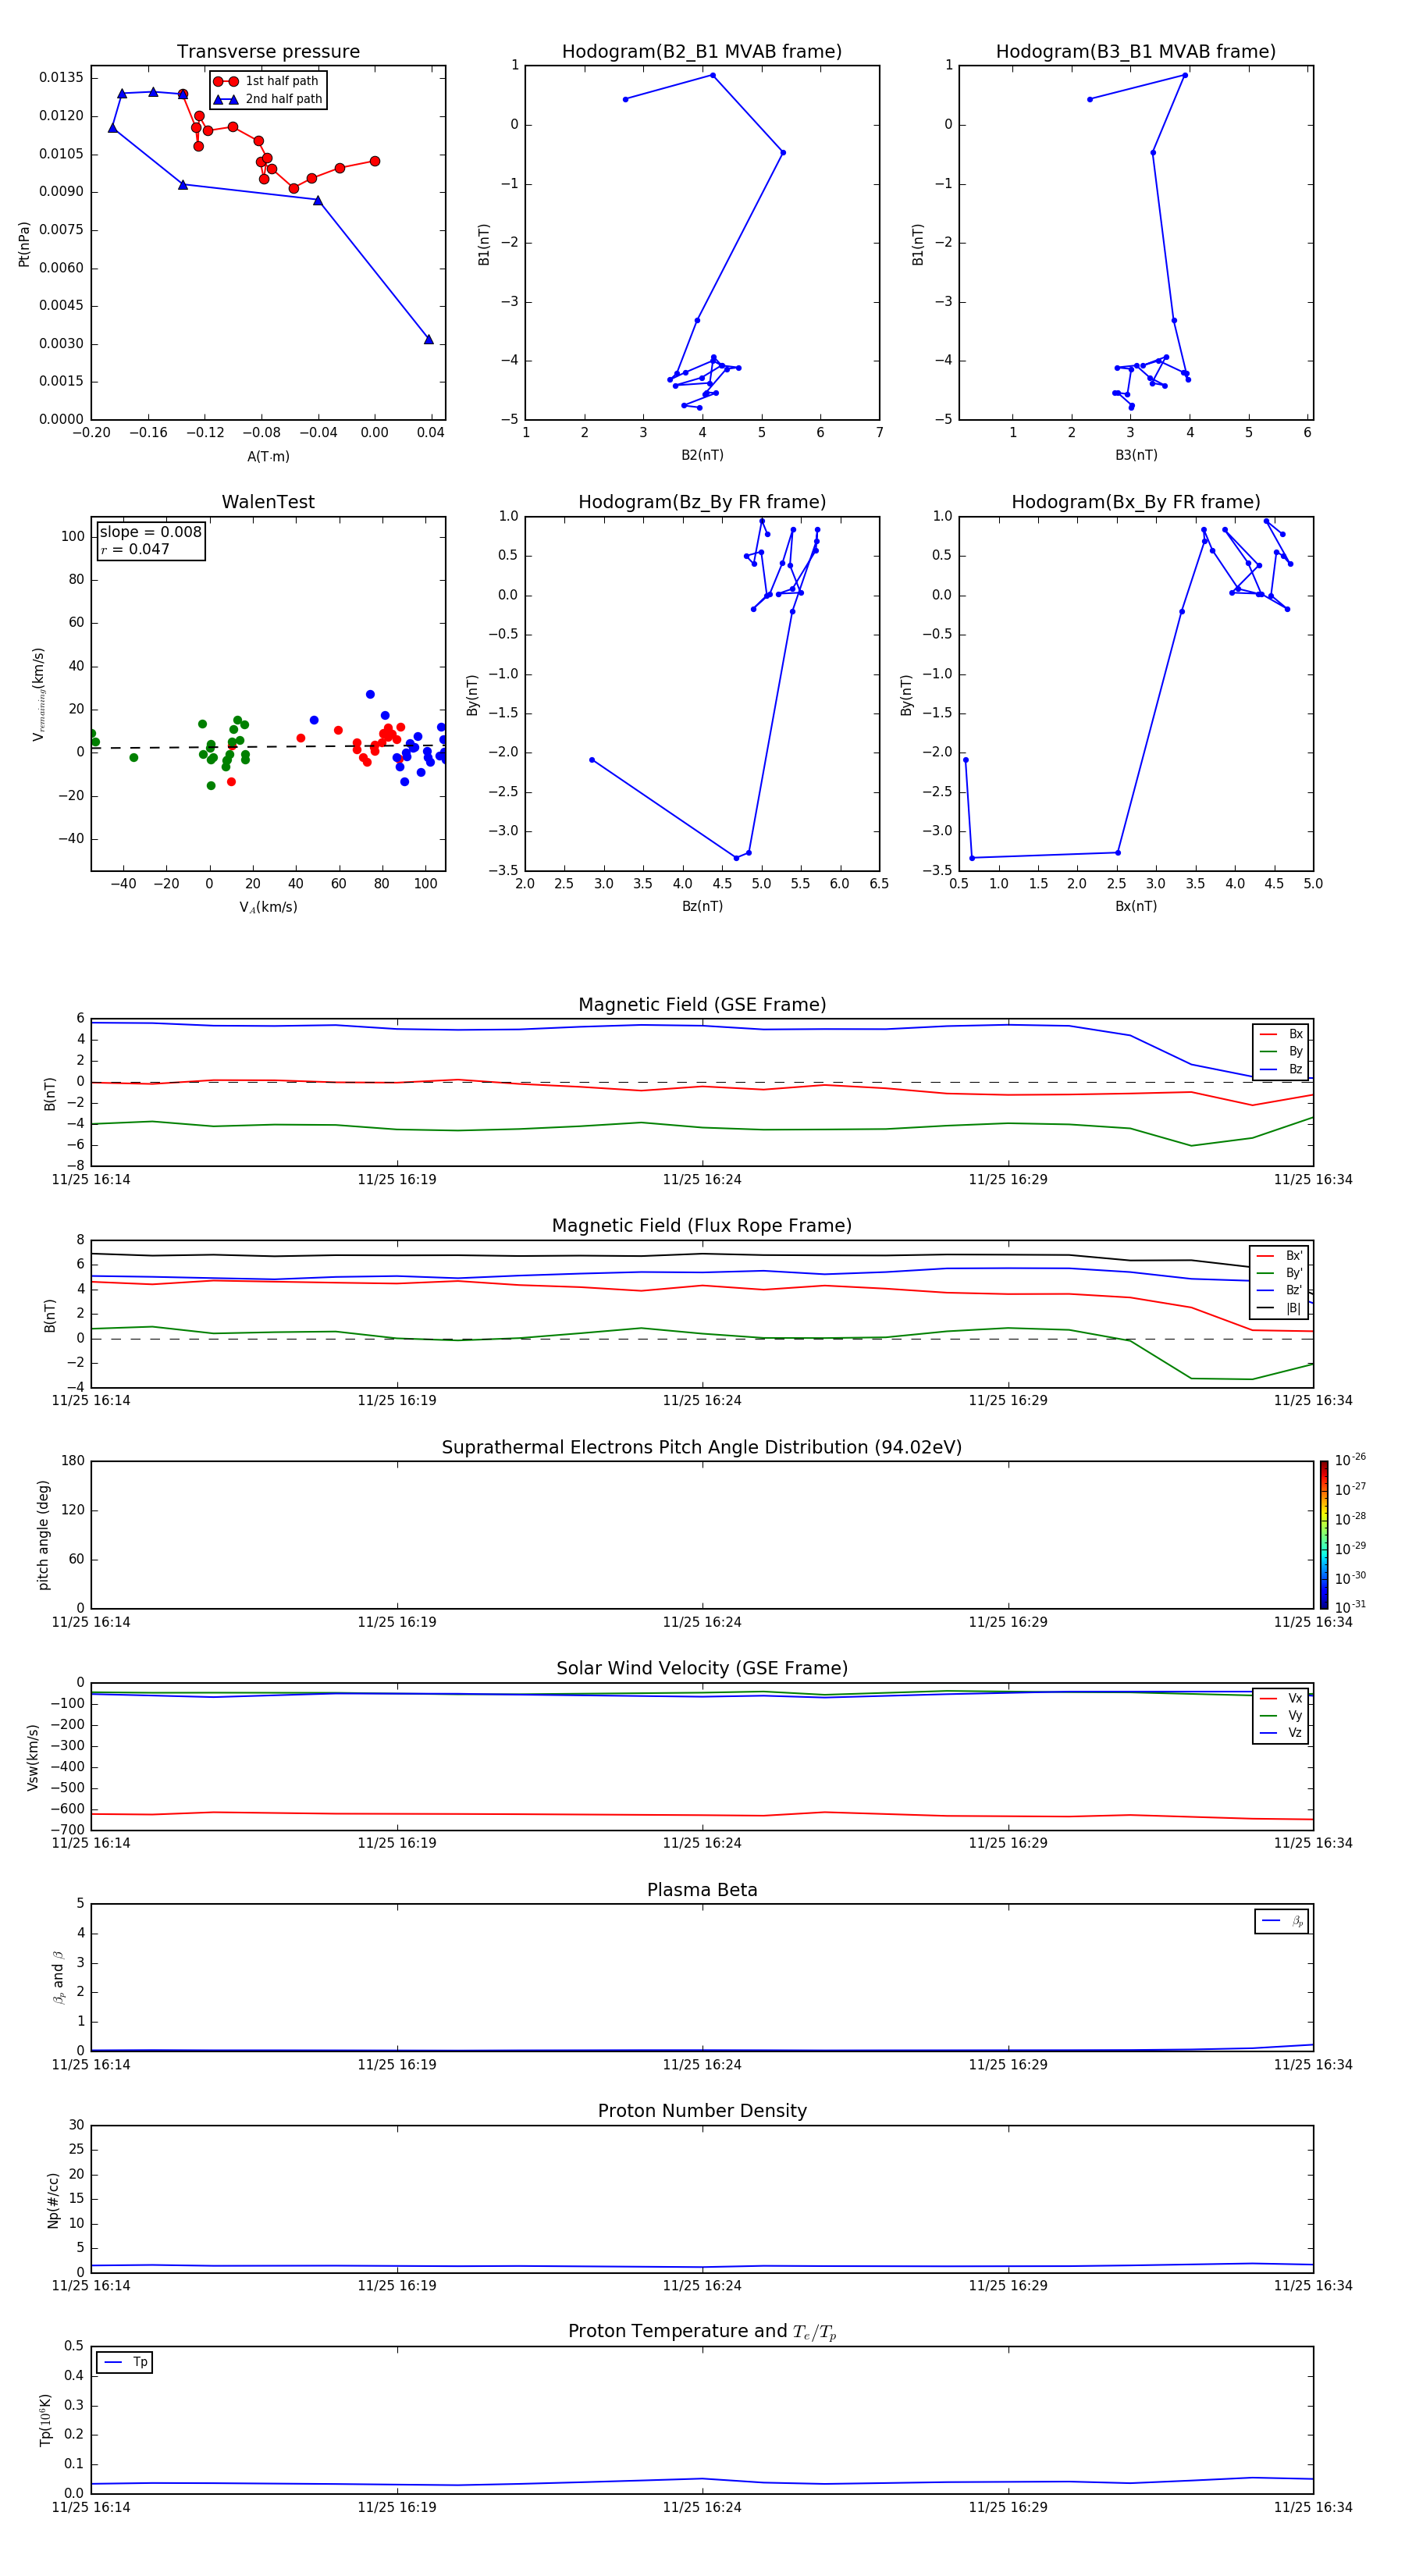Click '11/25 16:24' tick under GSE magnetic field

pyautogui.click(x=702, y=1179)
